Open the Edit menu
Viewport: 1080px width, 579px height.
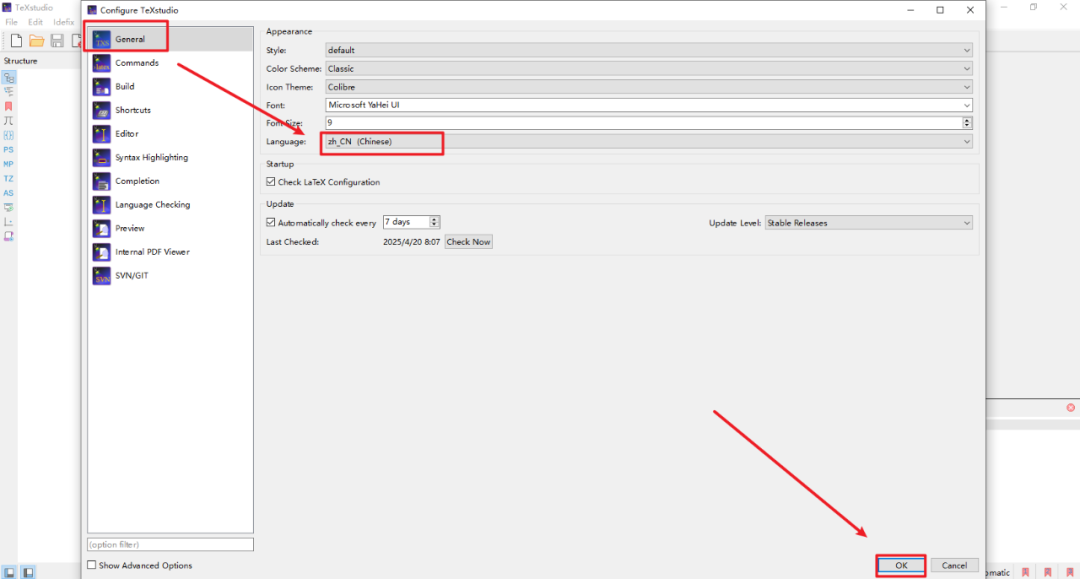point(36,22)
